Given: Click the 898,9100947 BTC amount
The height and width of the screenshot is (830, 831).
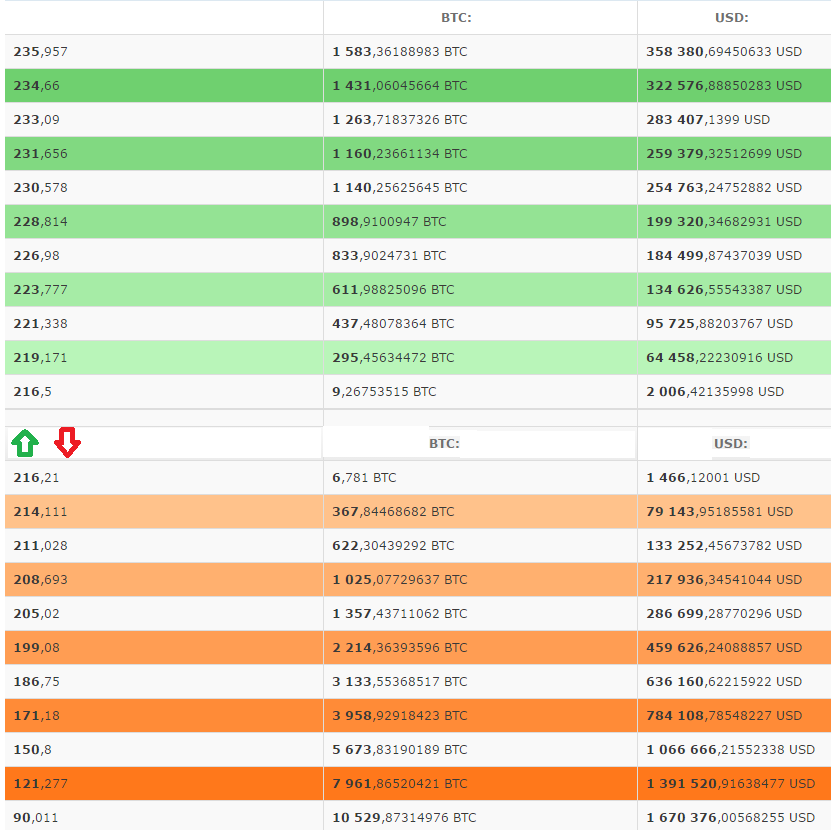Looking at the screenshot, I should (x=389, y=222).
